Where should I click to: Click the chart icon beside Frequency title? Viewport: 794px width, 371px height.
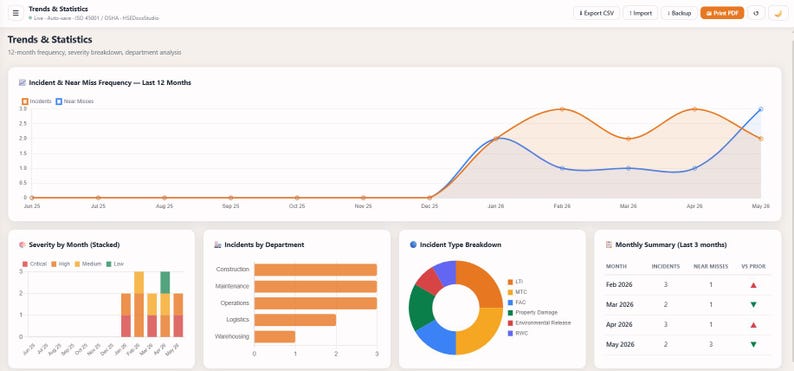(22, 83)
